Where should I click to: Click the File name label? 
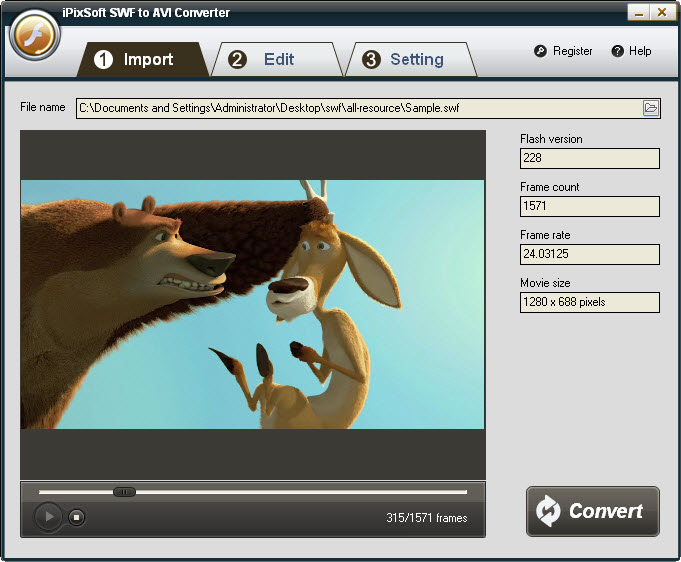[x=43, y=107]
